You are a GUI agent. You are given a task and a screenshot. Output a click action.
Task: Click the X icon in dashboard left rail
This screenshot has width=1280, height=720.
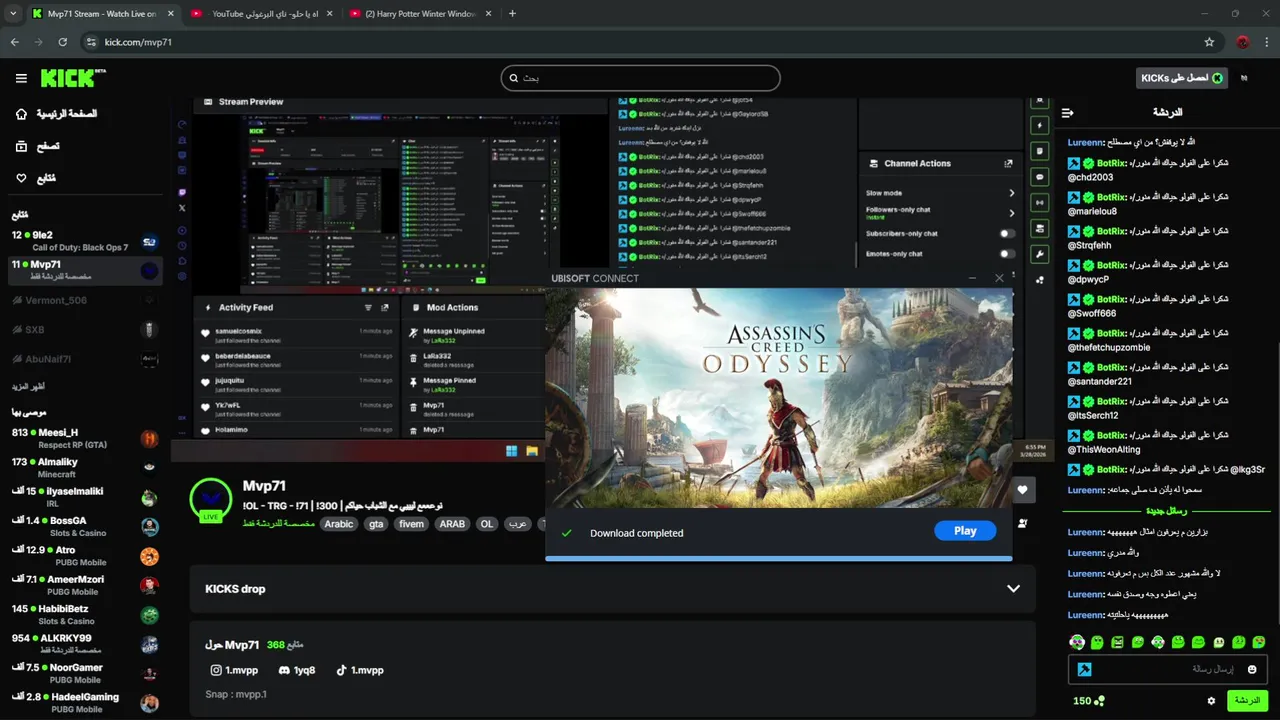coord(182,208)
